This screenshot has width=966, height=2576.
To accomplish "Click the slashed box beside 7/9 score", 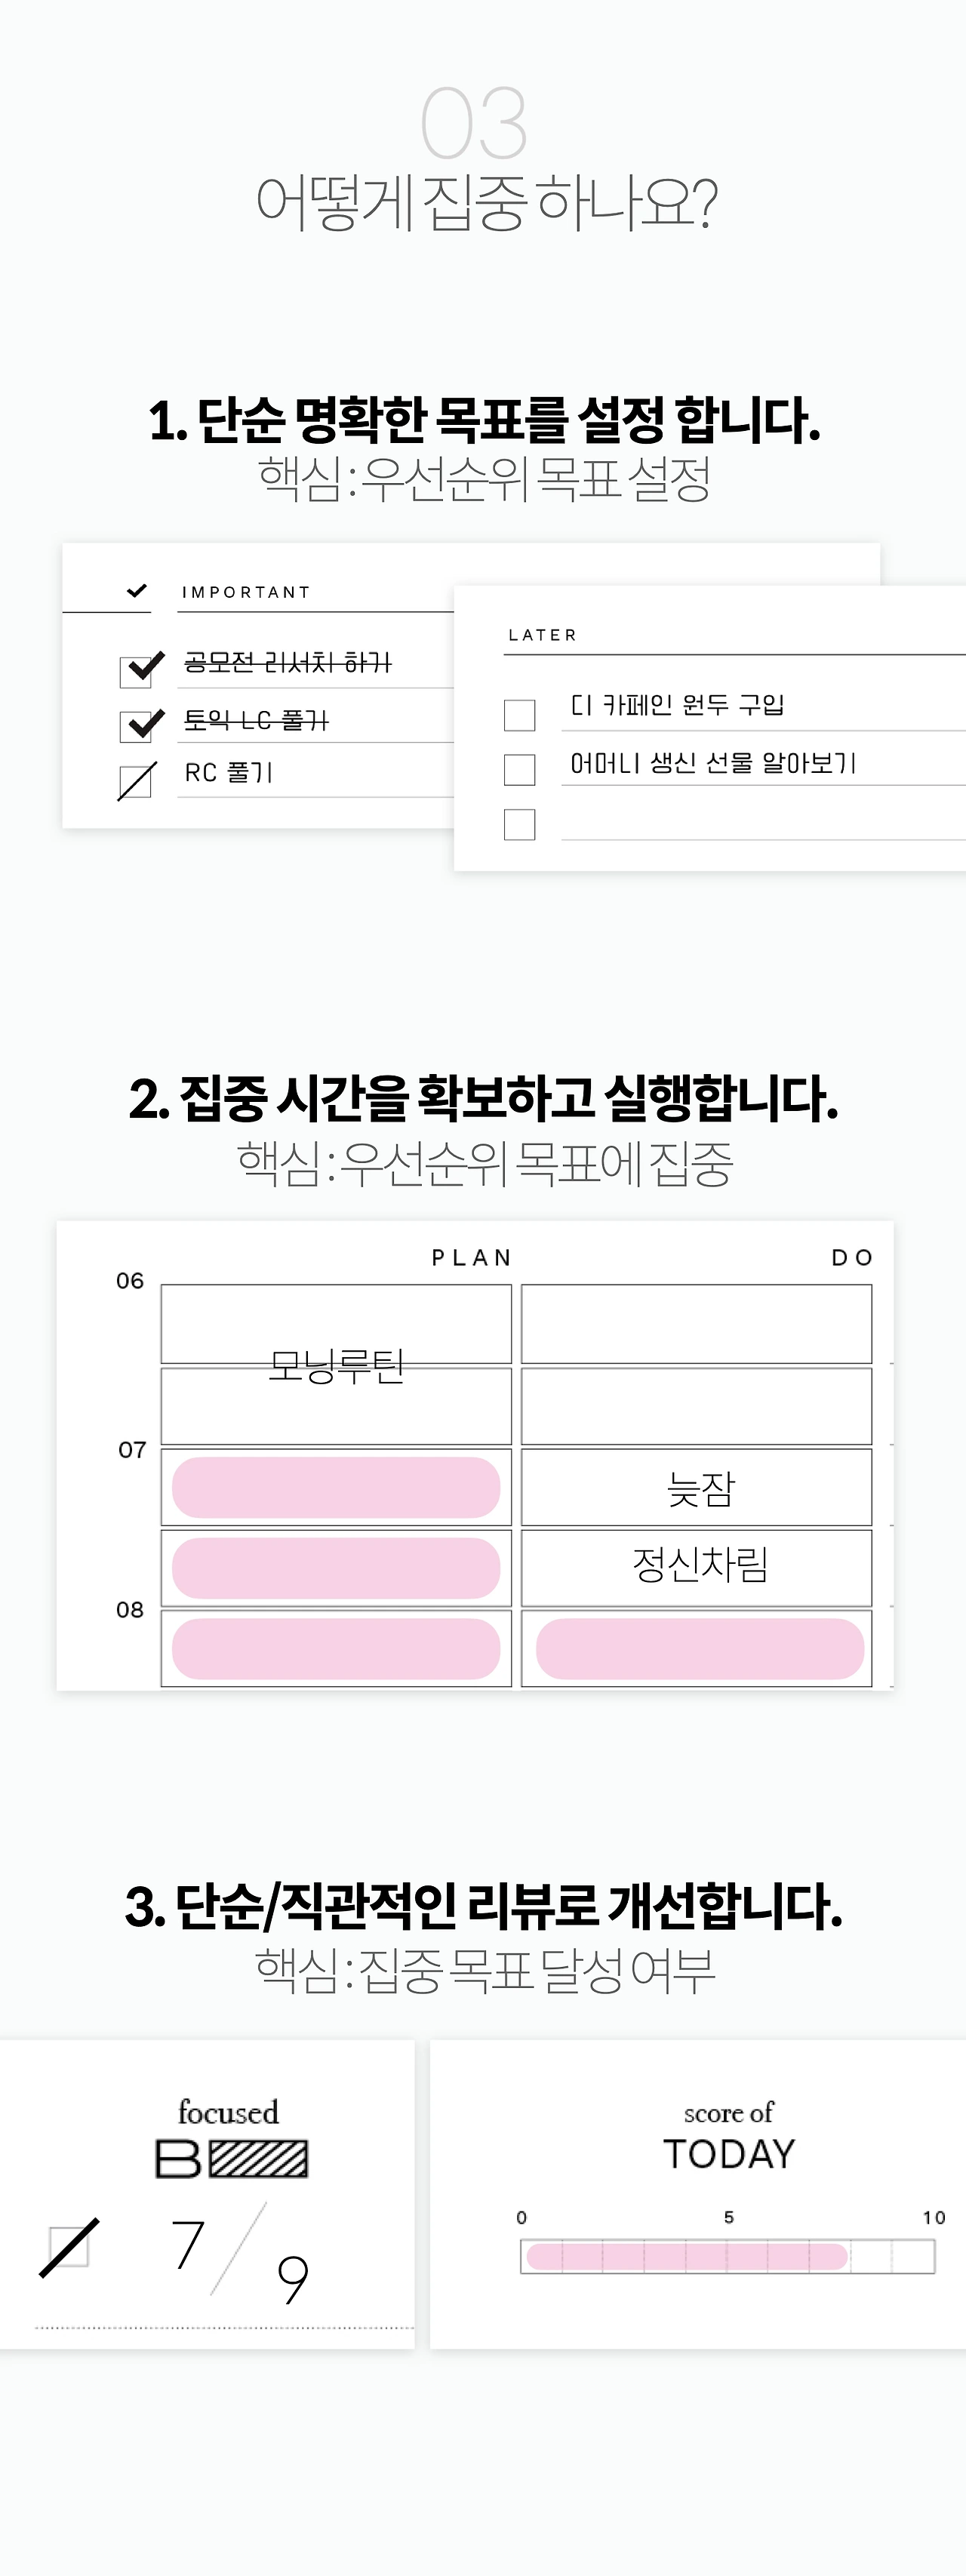I will [x=69, y=2248].
